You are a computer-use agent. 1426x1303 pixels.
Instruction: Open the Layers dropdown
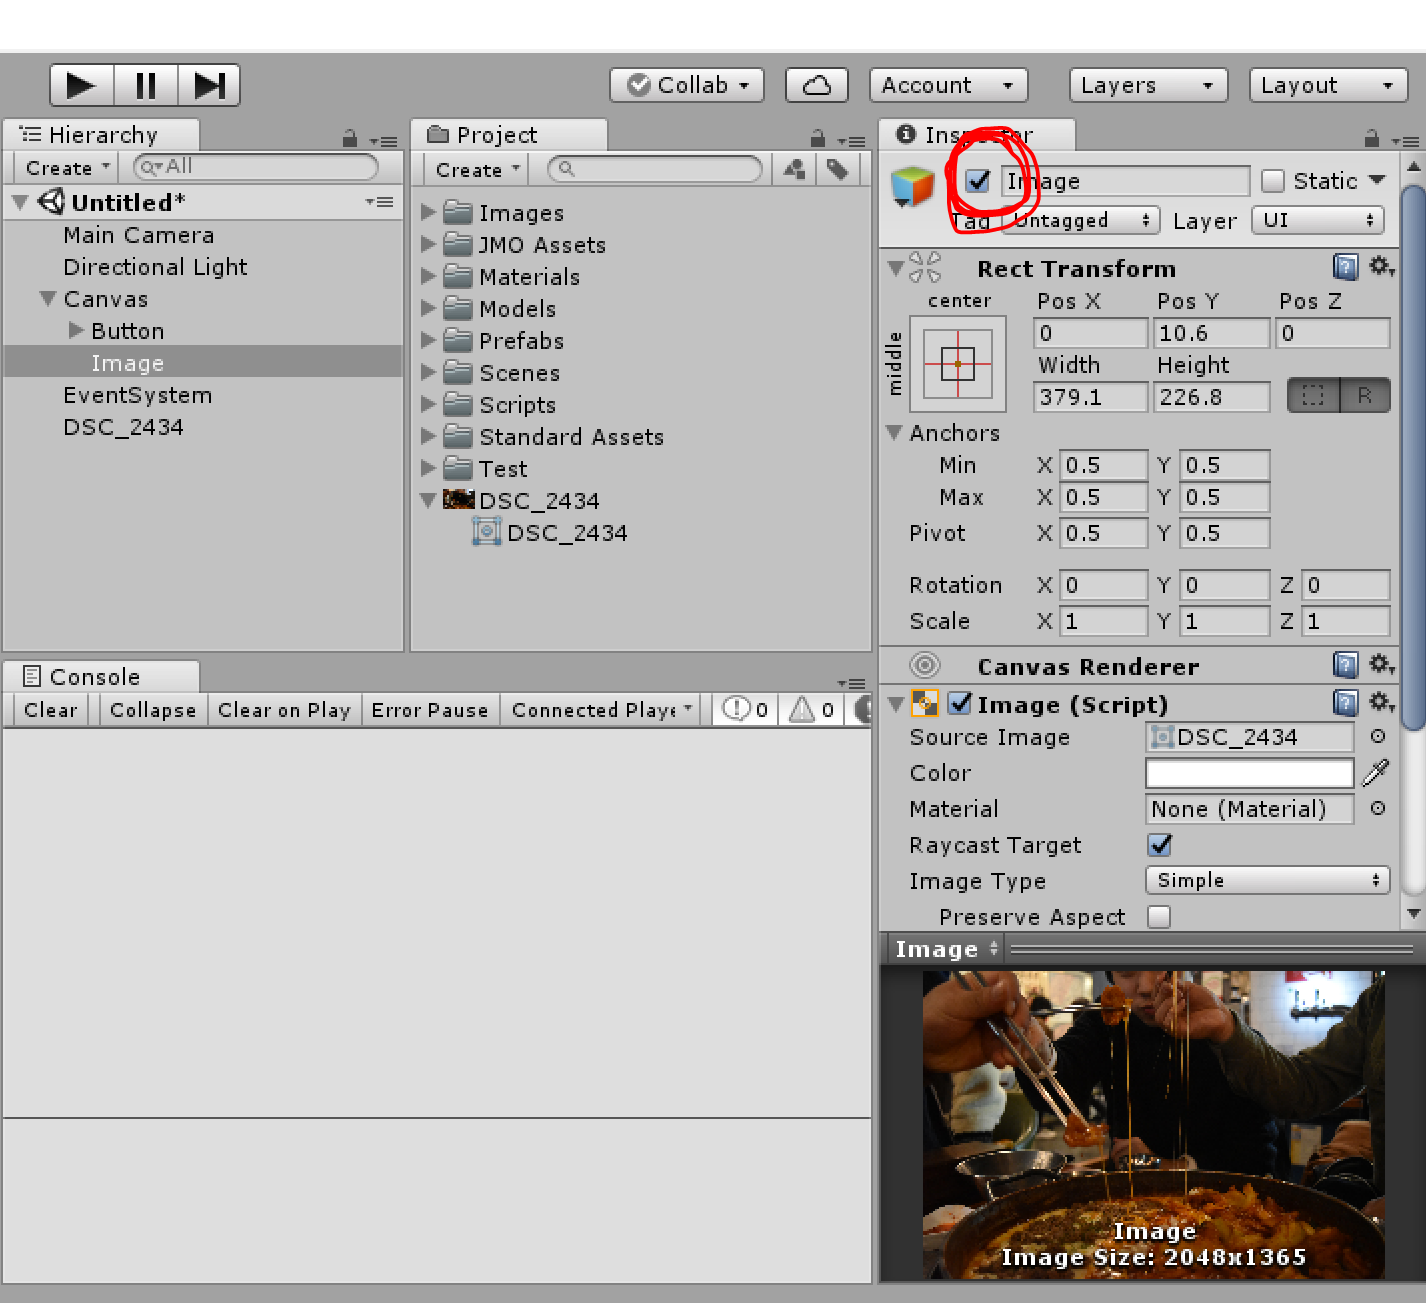tap(1148, 85)
